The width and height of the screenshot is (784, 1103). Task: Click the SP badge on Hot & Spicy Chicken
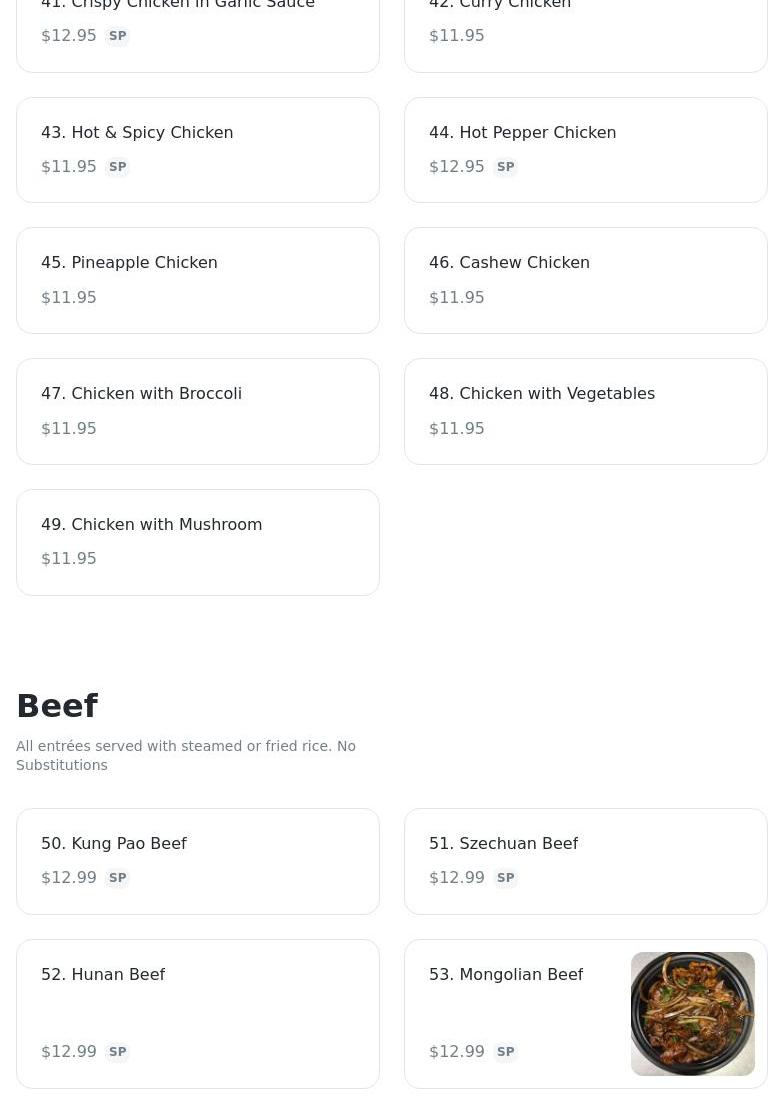point(118,167)
